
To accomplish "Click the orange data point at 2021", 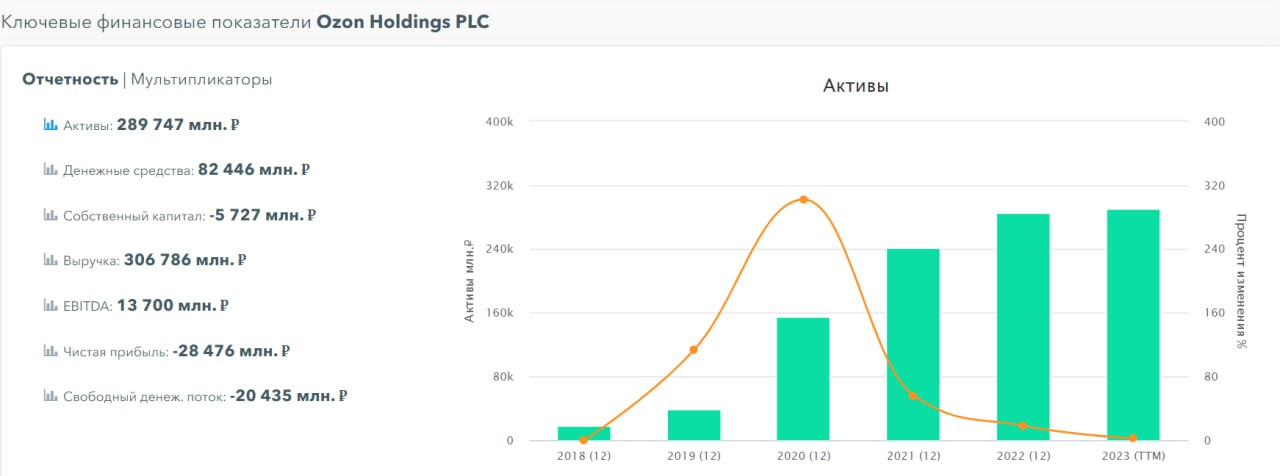I will (913, 396).
